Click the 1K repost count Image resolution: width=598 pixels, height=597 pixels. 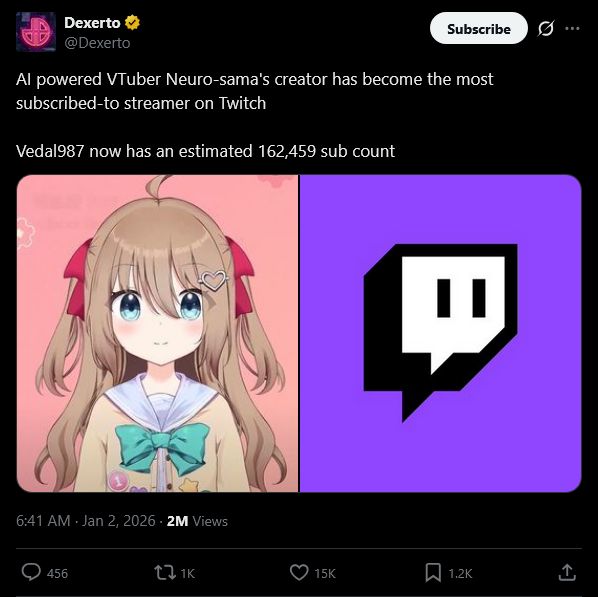pyautogui.click(x=188, y=573)
